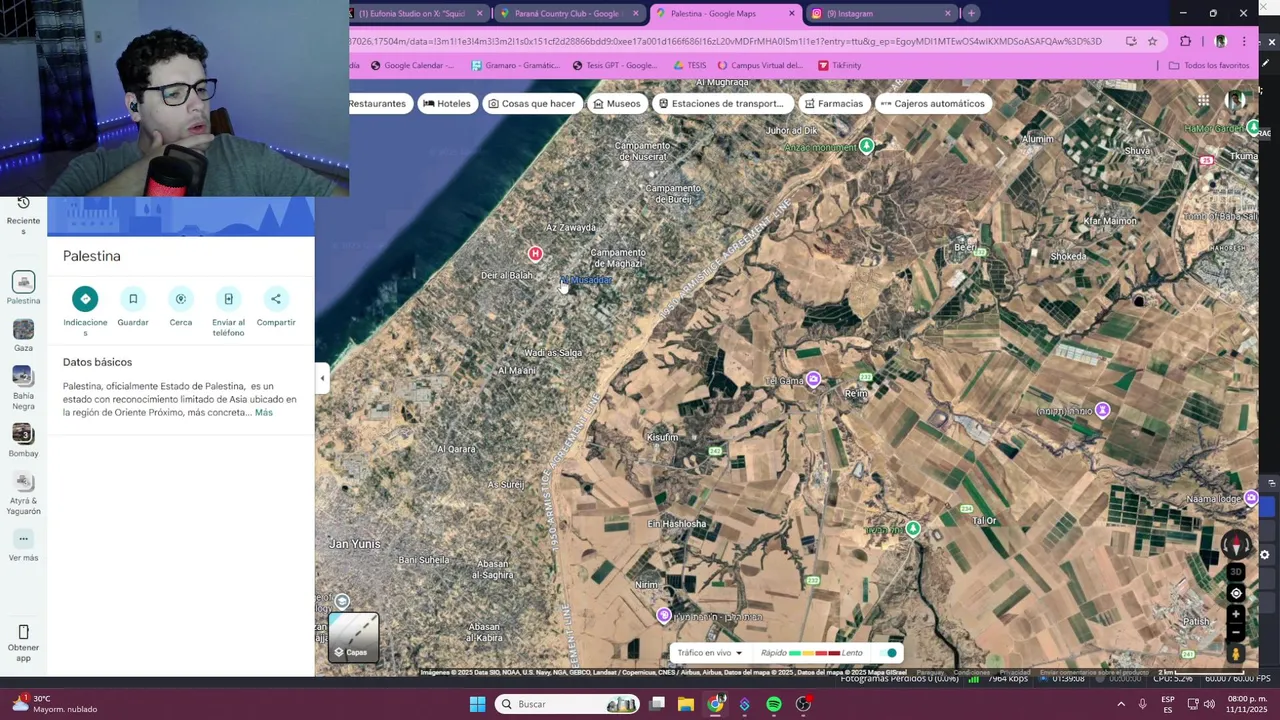Select the Cajeros automáticos chip
The height and width of the screenshot is (720, 1280).
pos(933,103)
